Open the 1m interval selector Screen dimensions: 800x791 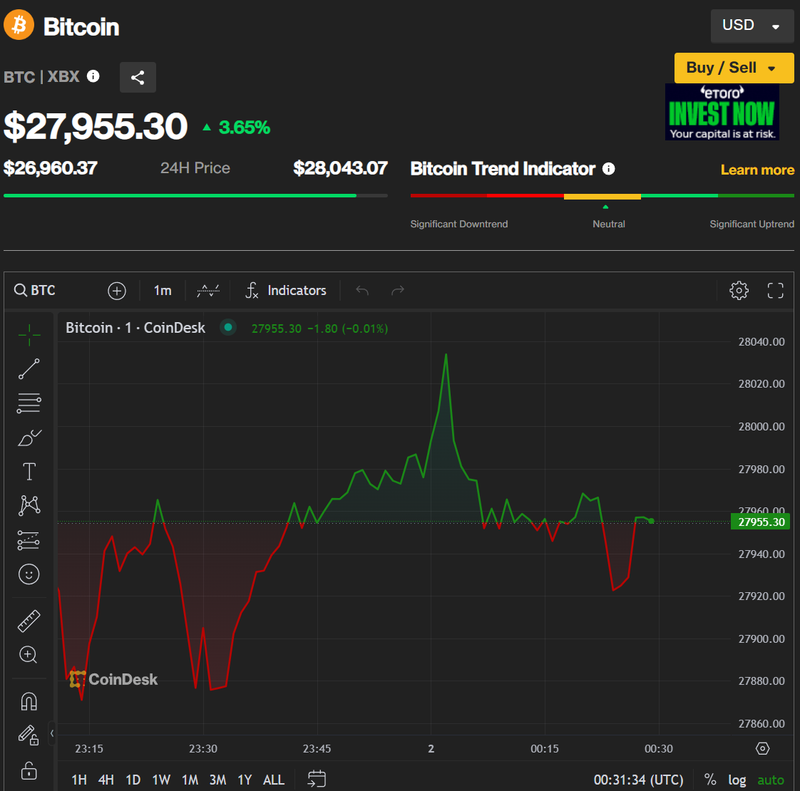pyautogui.click(x=162, y=290)
